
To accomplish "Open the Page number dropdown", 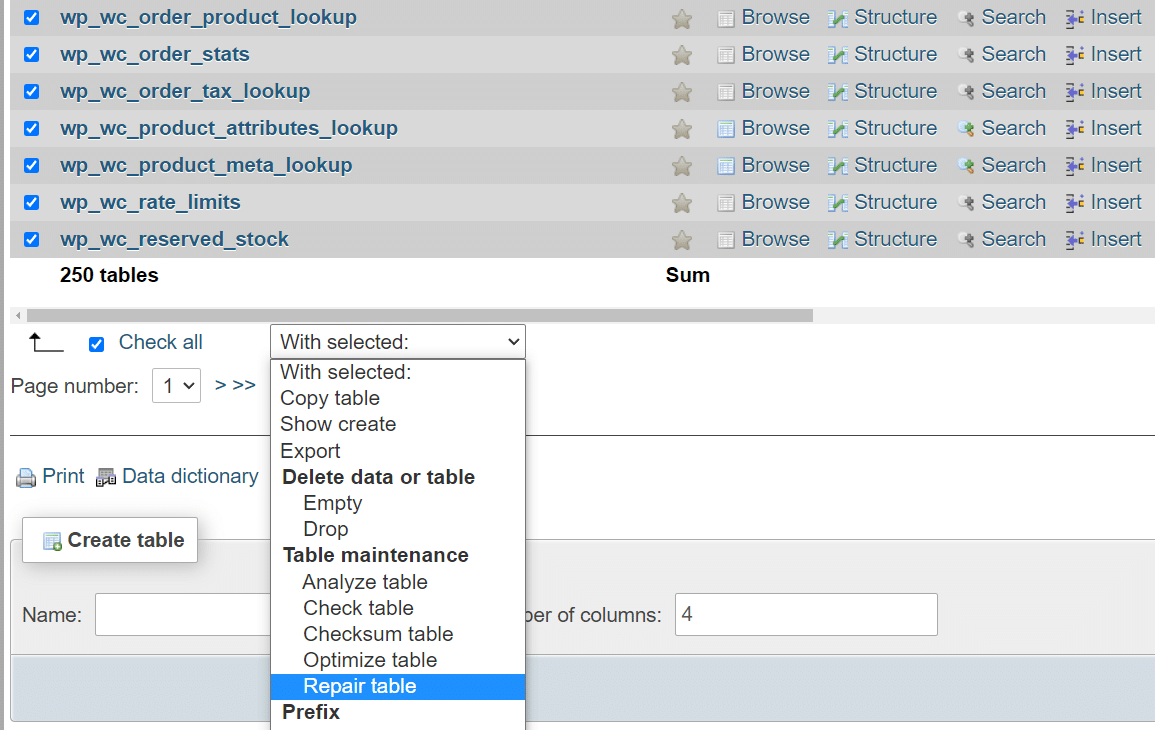I will tap(176, 385).
